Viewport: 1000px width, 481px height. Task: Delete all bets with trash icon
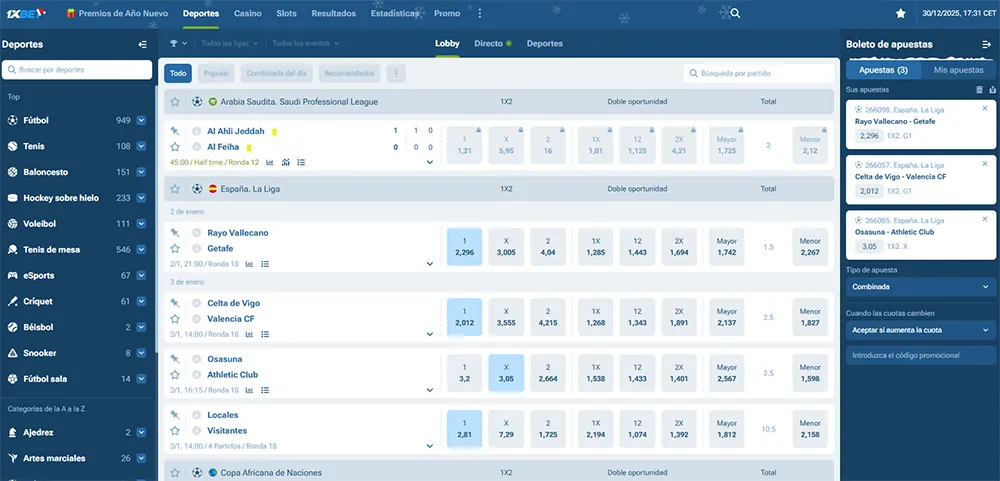980,90
